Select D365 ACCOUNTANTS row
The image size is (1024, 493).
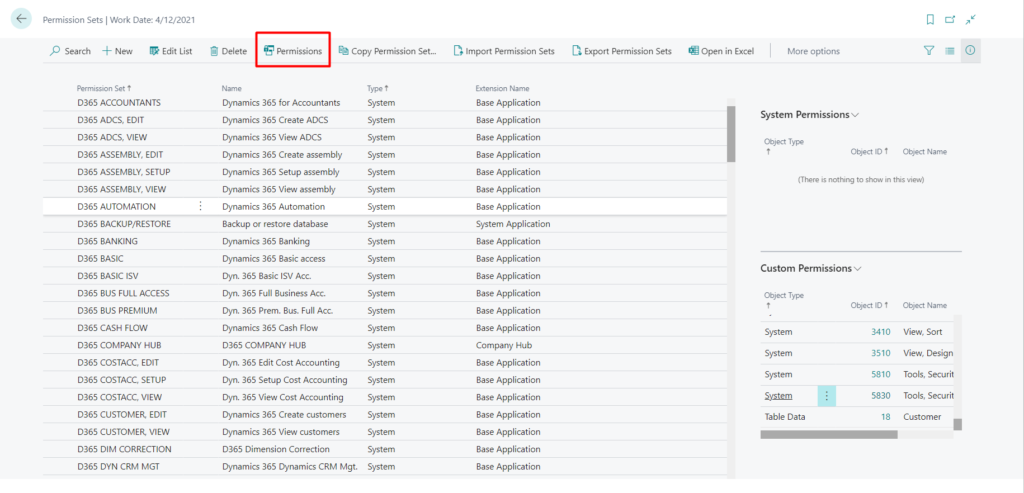[x=385, y=103]
